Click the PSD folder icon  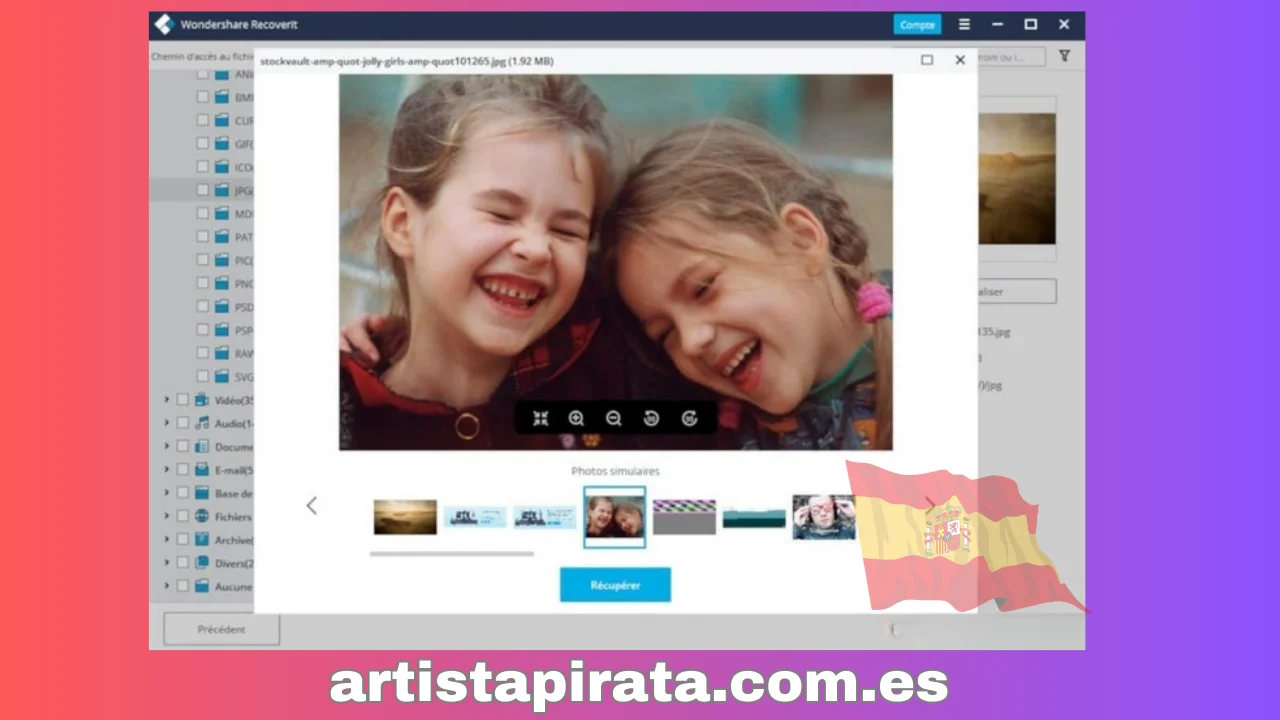coord(221,306)
